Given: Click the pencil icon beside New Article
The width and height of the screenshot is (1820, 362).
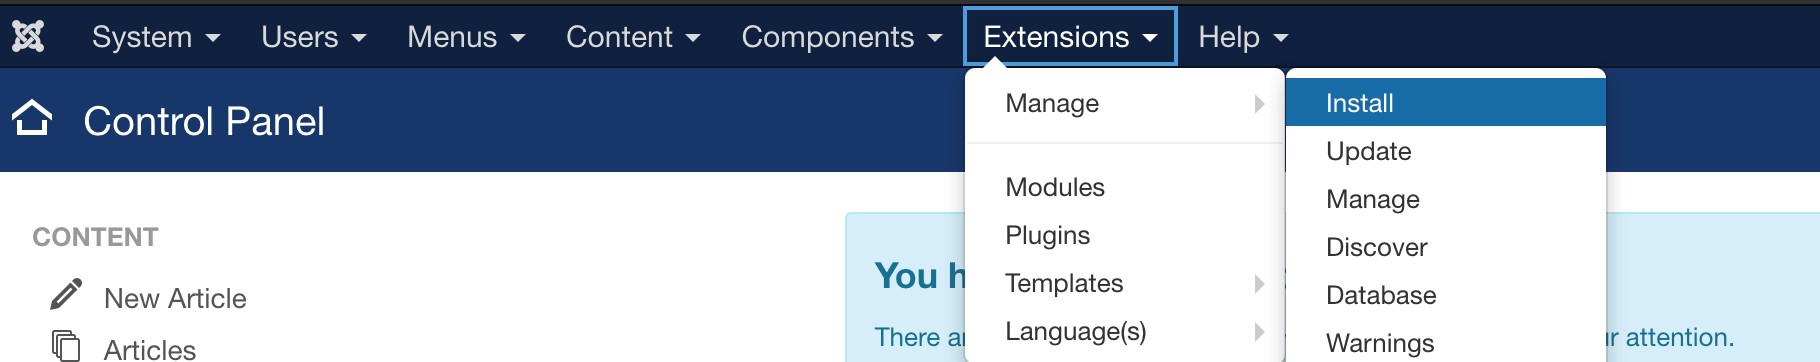Looking at the screenshot, I should point(66,295).
